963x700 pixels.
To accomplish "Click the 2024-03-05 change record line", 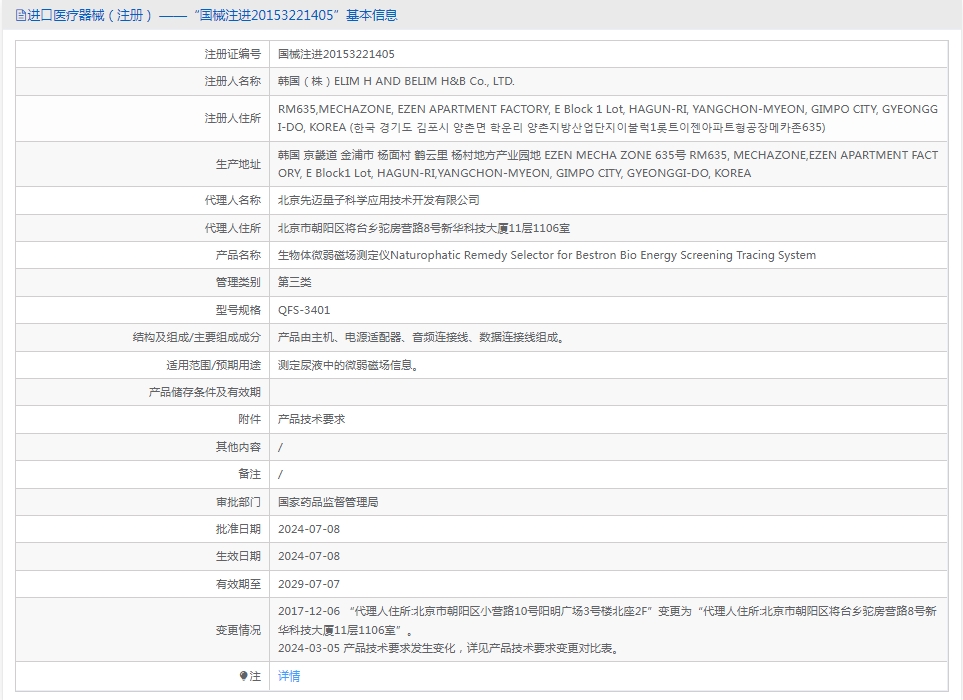I will [x=450, y=648].
